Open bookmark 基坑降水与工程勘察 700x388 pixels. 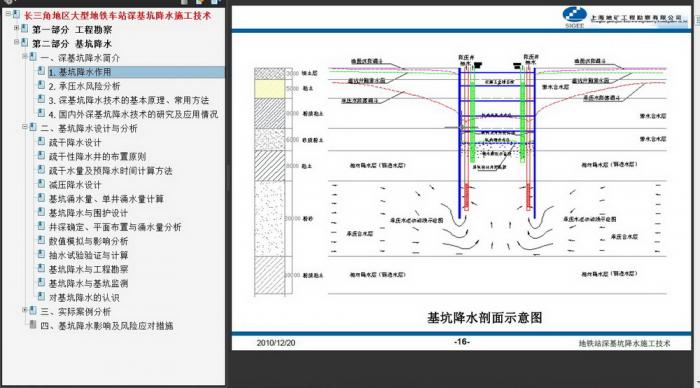[x=88, y=269]
